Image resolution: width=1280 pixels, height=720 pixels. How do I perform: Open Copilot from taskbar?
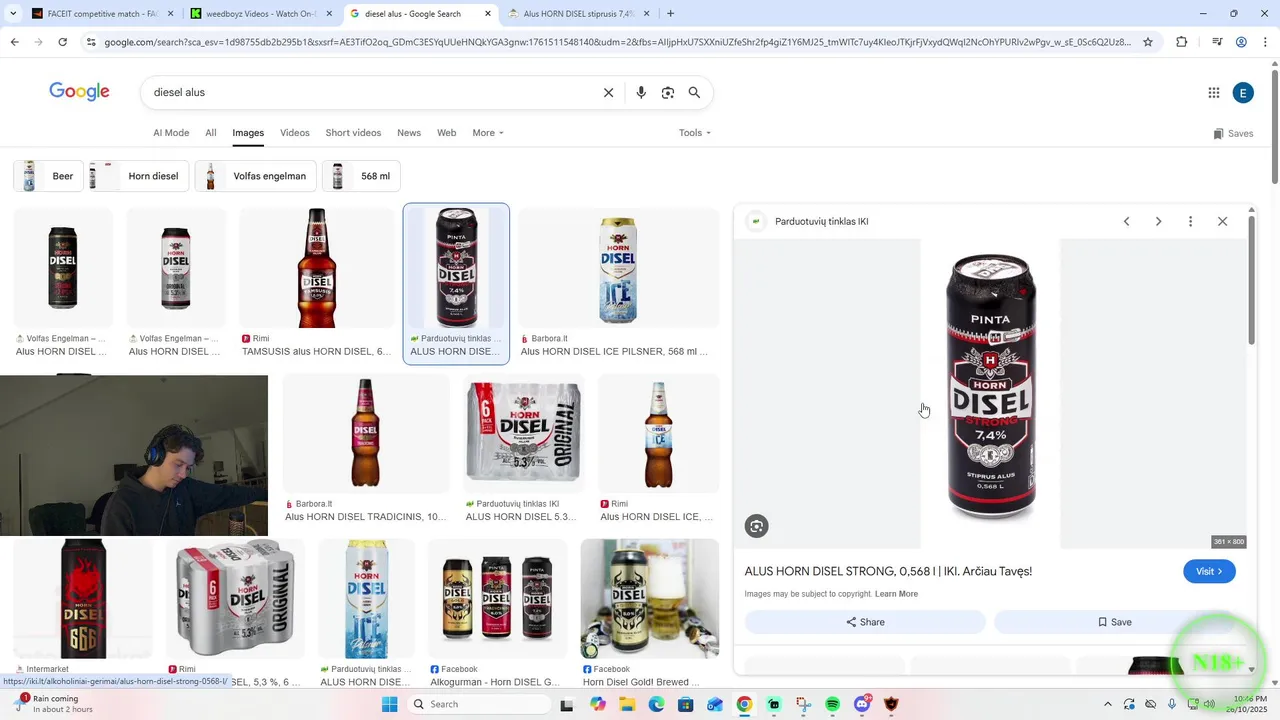[x=598, y=704]
